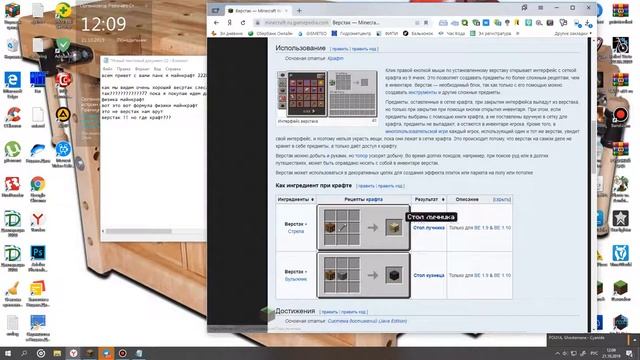Open the Yandex home button in toolbar
This screenshot has height=360, width=640.
(230, 23)
